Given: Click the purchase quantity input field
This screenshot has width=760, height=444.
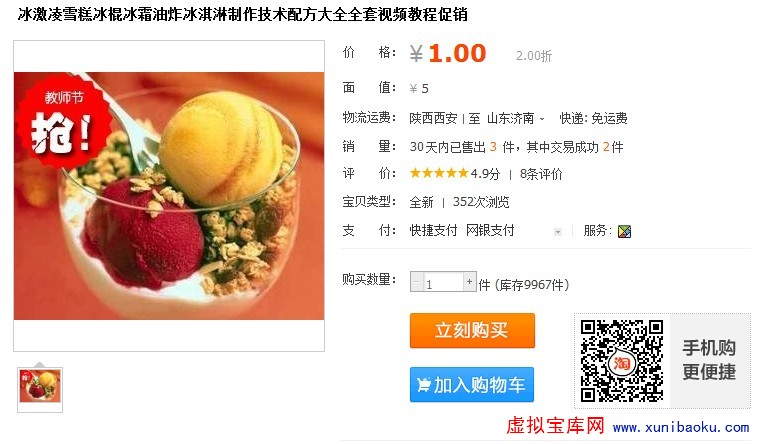Looking at the screenshot, I should pos(443,282).
